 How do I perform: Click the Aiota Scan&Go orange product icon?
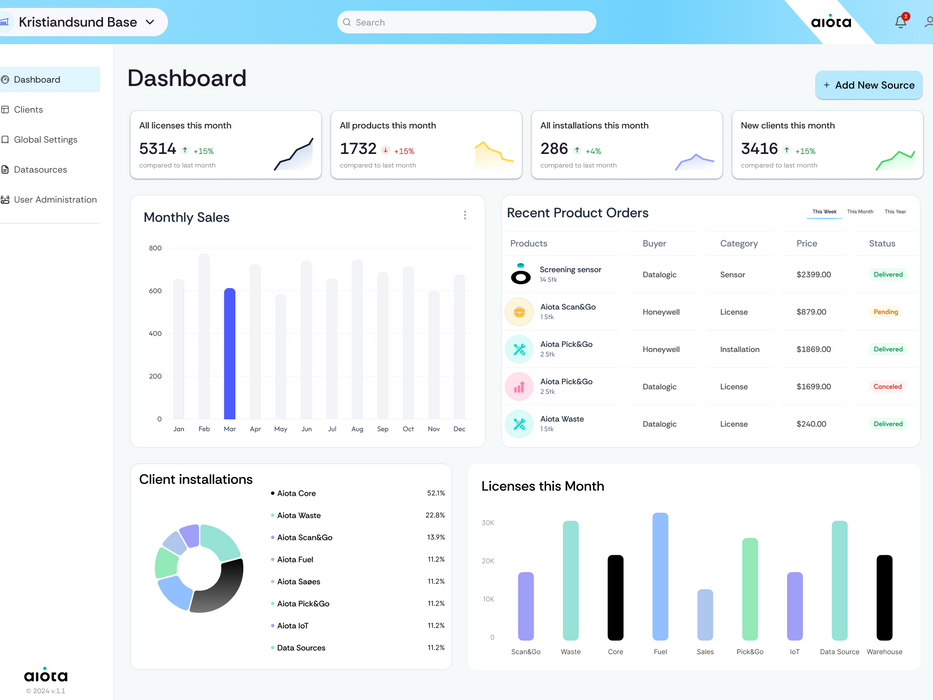click(x=519, y=312)
